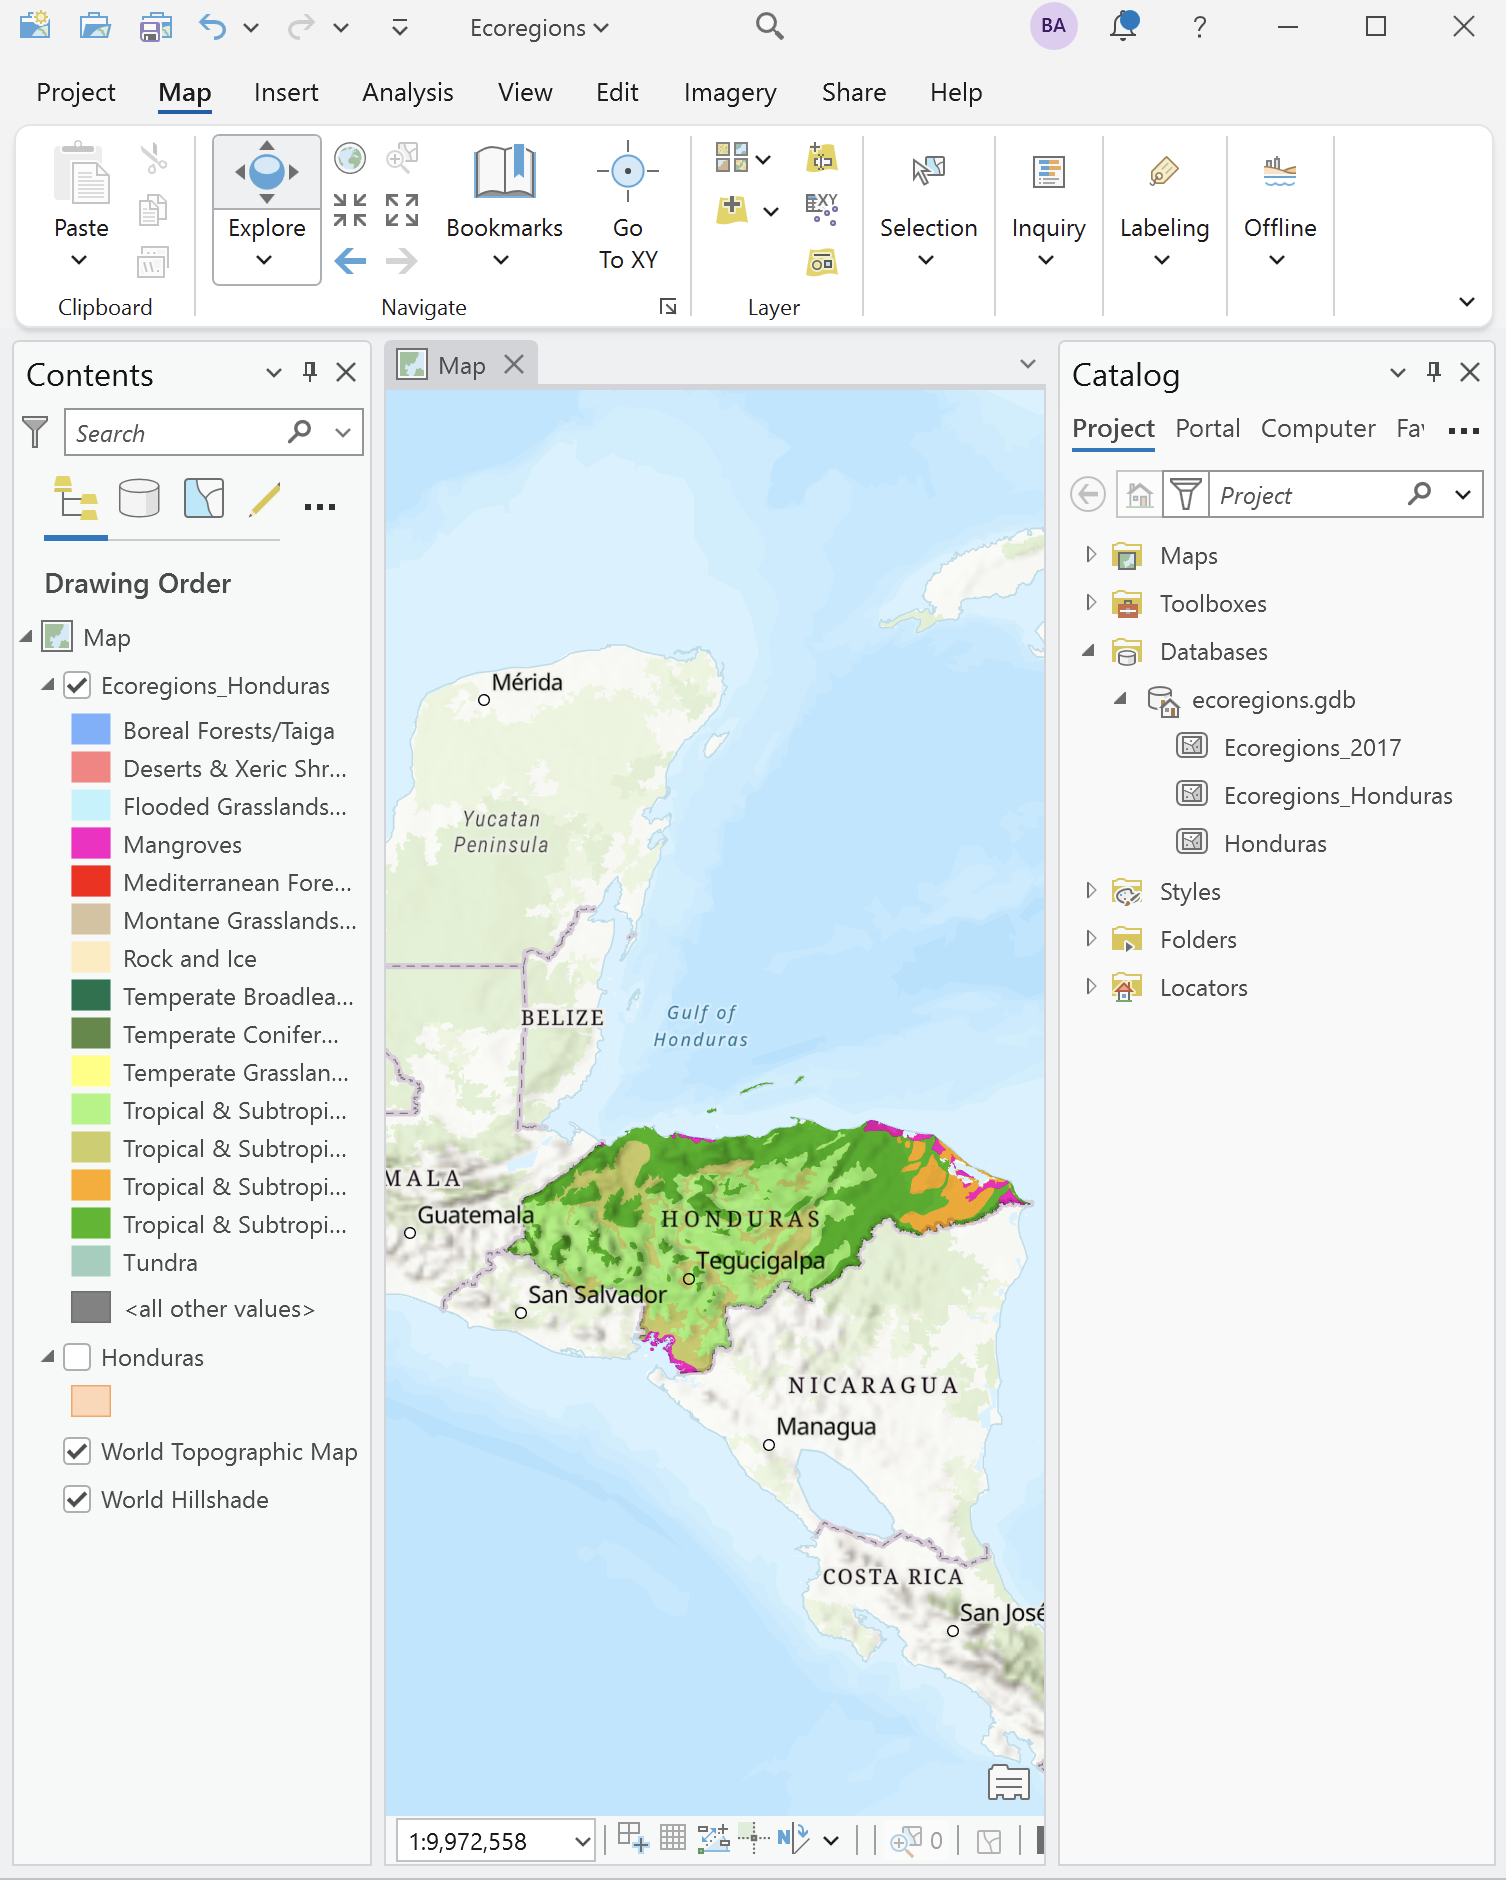The image size is (1506, 1880).
Task: Open the Analysis ribbon tab
Action: (x=408, y=93)
